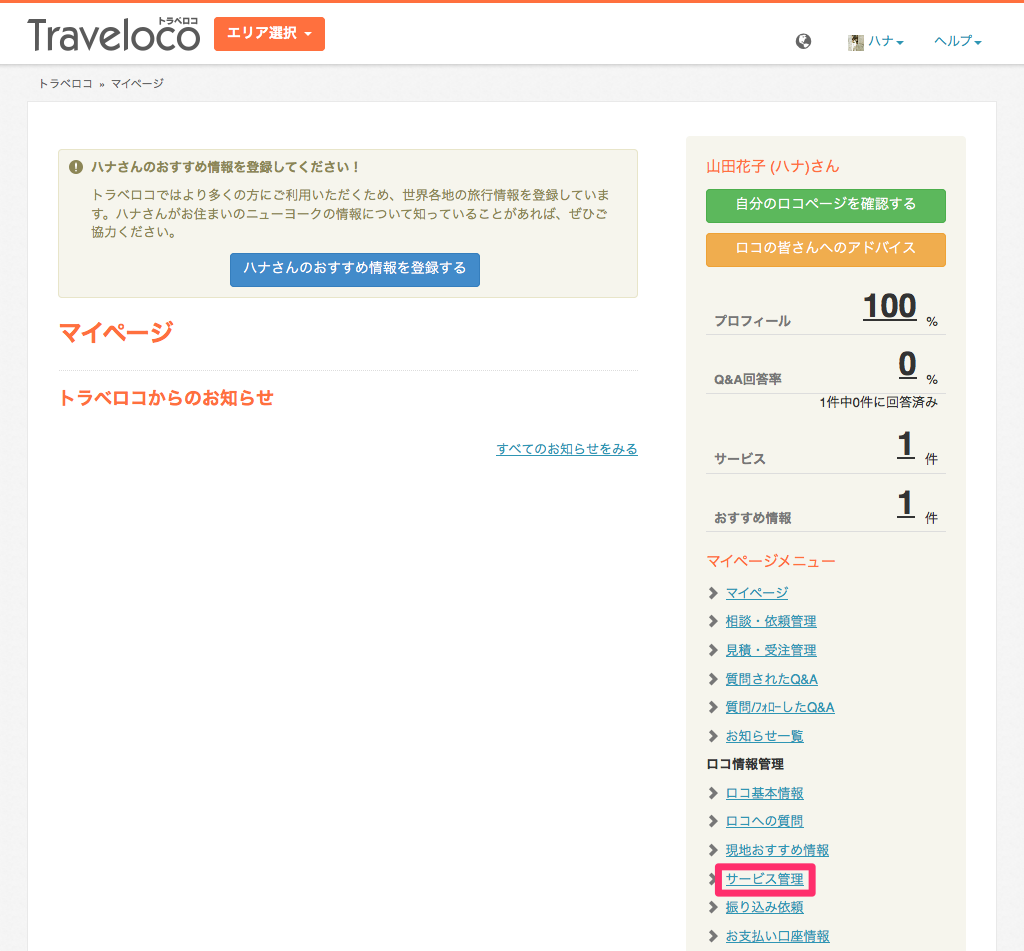Screen dimensions: 1024x951
Task: Click chevron icon beside ロコ基本情報
Action: click(x=713, y=793)
